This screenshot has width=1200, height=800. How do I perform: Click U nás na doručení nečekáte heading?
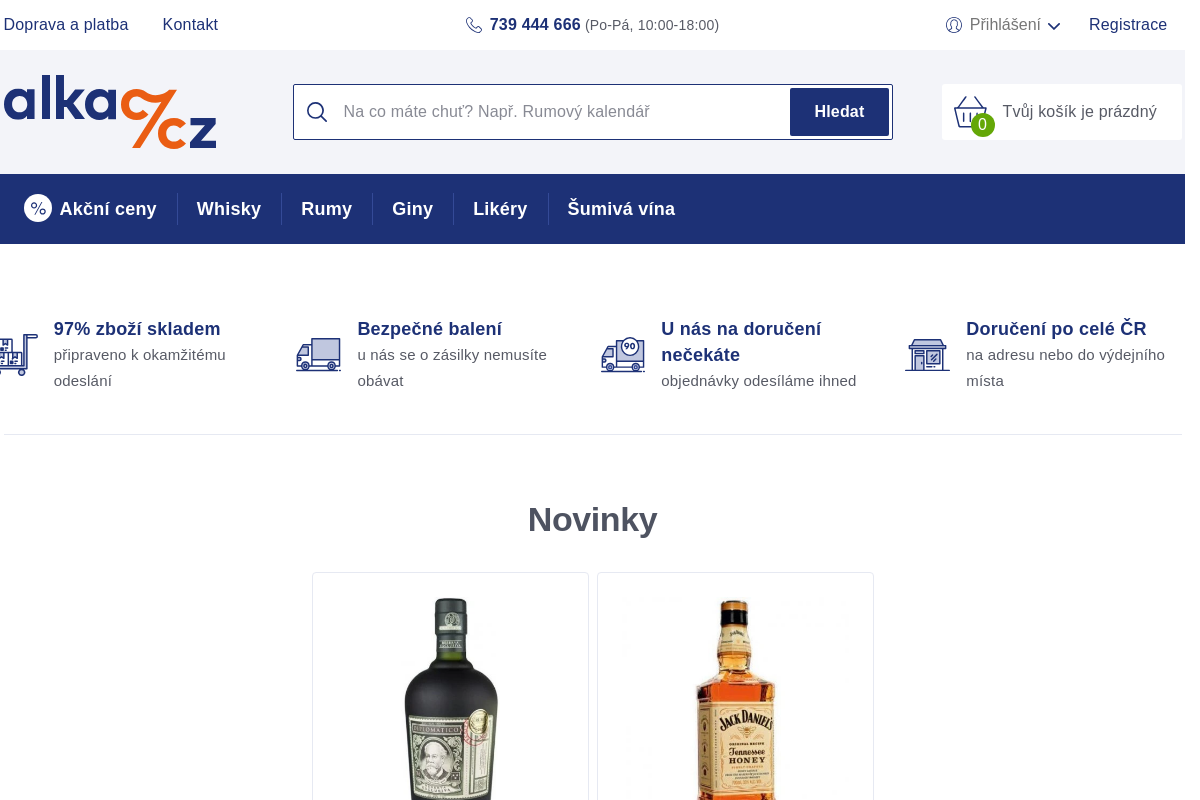tap(741, 342)
